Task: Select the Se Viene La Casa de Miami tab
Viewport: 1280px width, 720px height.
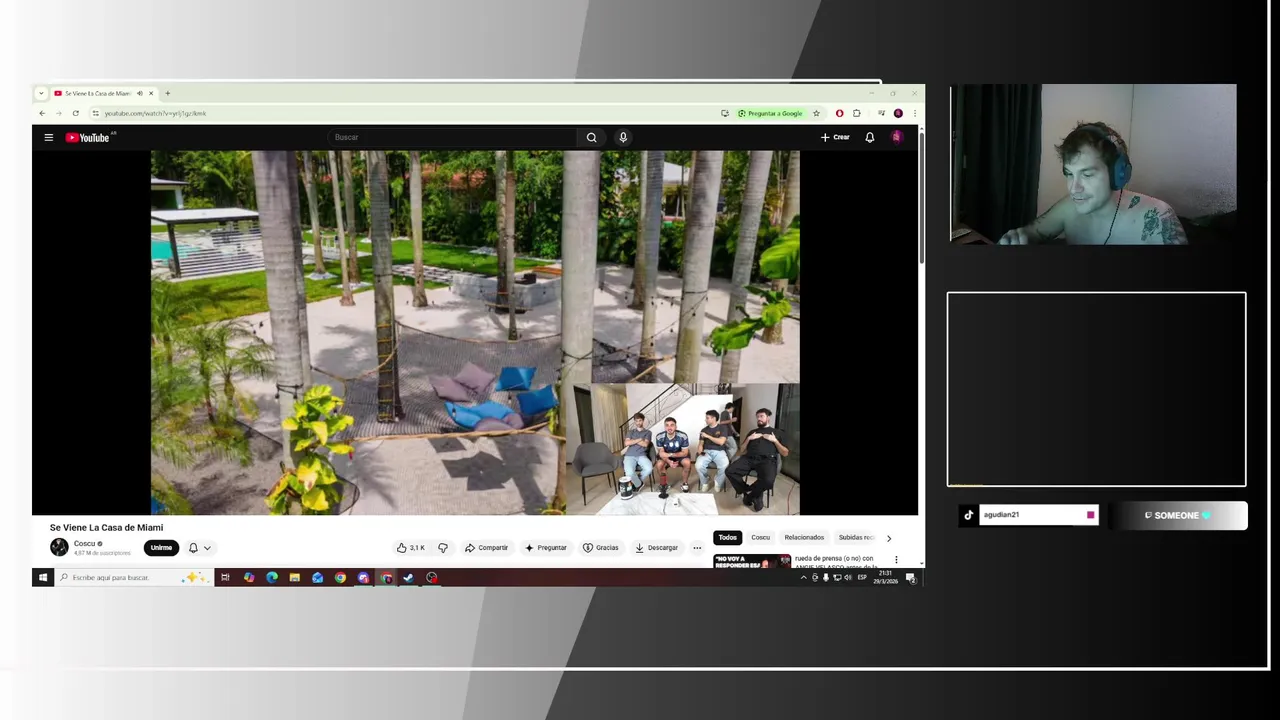Action: click(97, 93)
